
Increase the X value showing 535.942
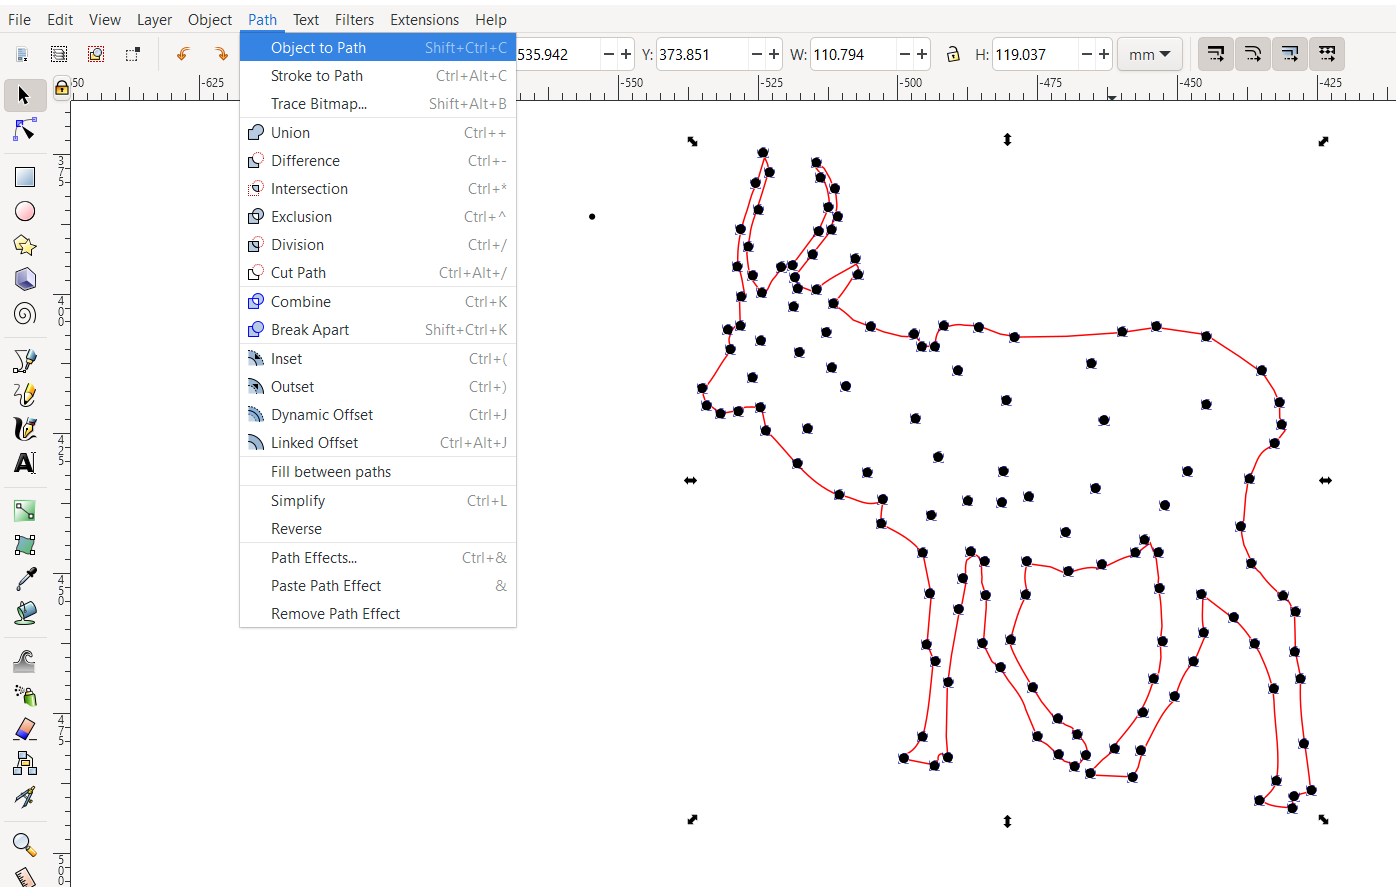pos(626,54)
